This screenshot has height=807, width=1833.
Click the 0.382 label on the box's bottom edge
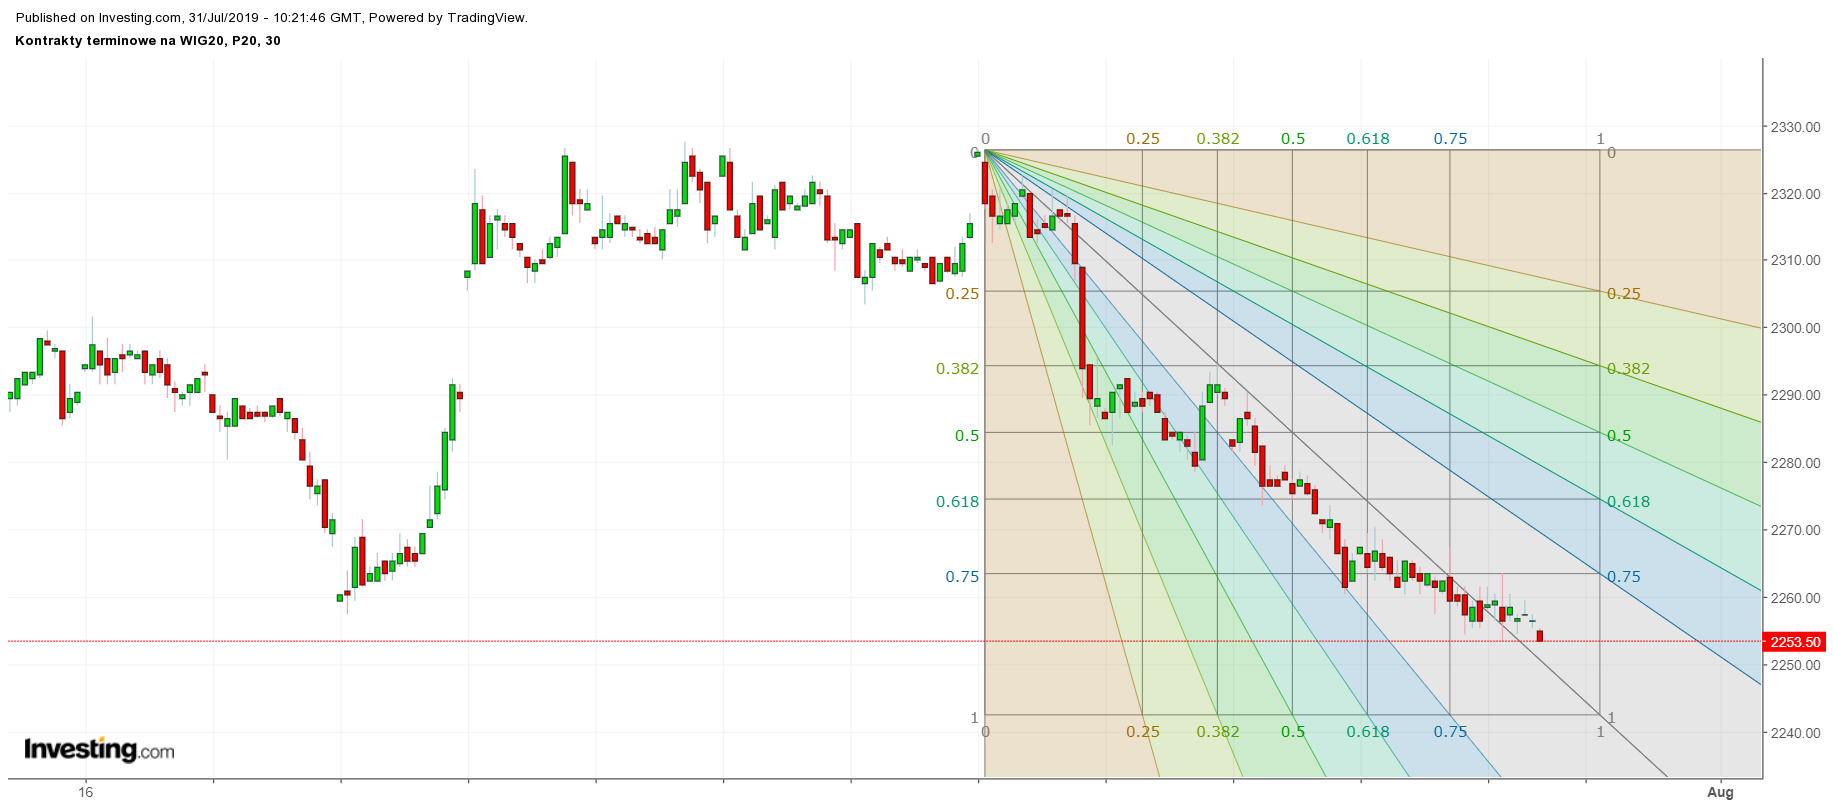coord(1218,732)
